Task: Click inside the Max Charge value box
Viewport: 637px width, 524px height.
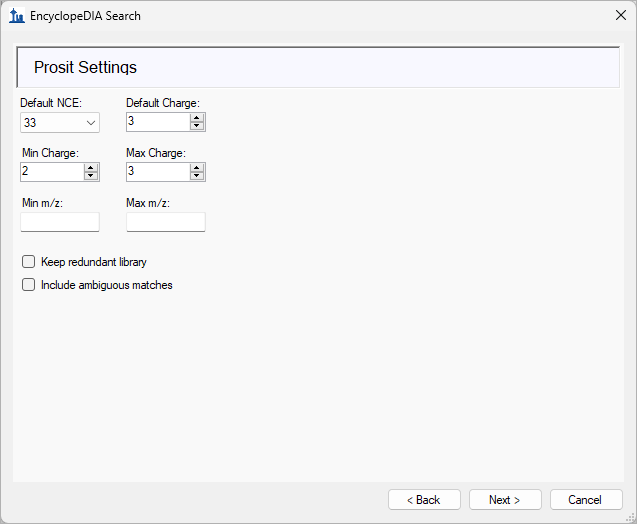Action: coord(157,172)
